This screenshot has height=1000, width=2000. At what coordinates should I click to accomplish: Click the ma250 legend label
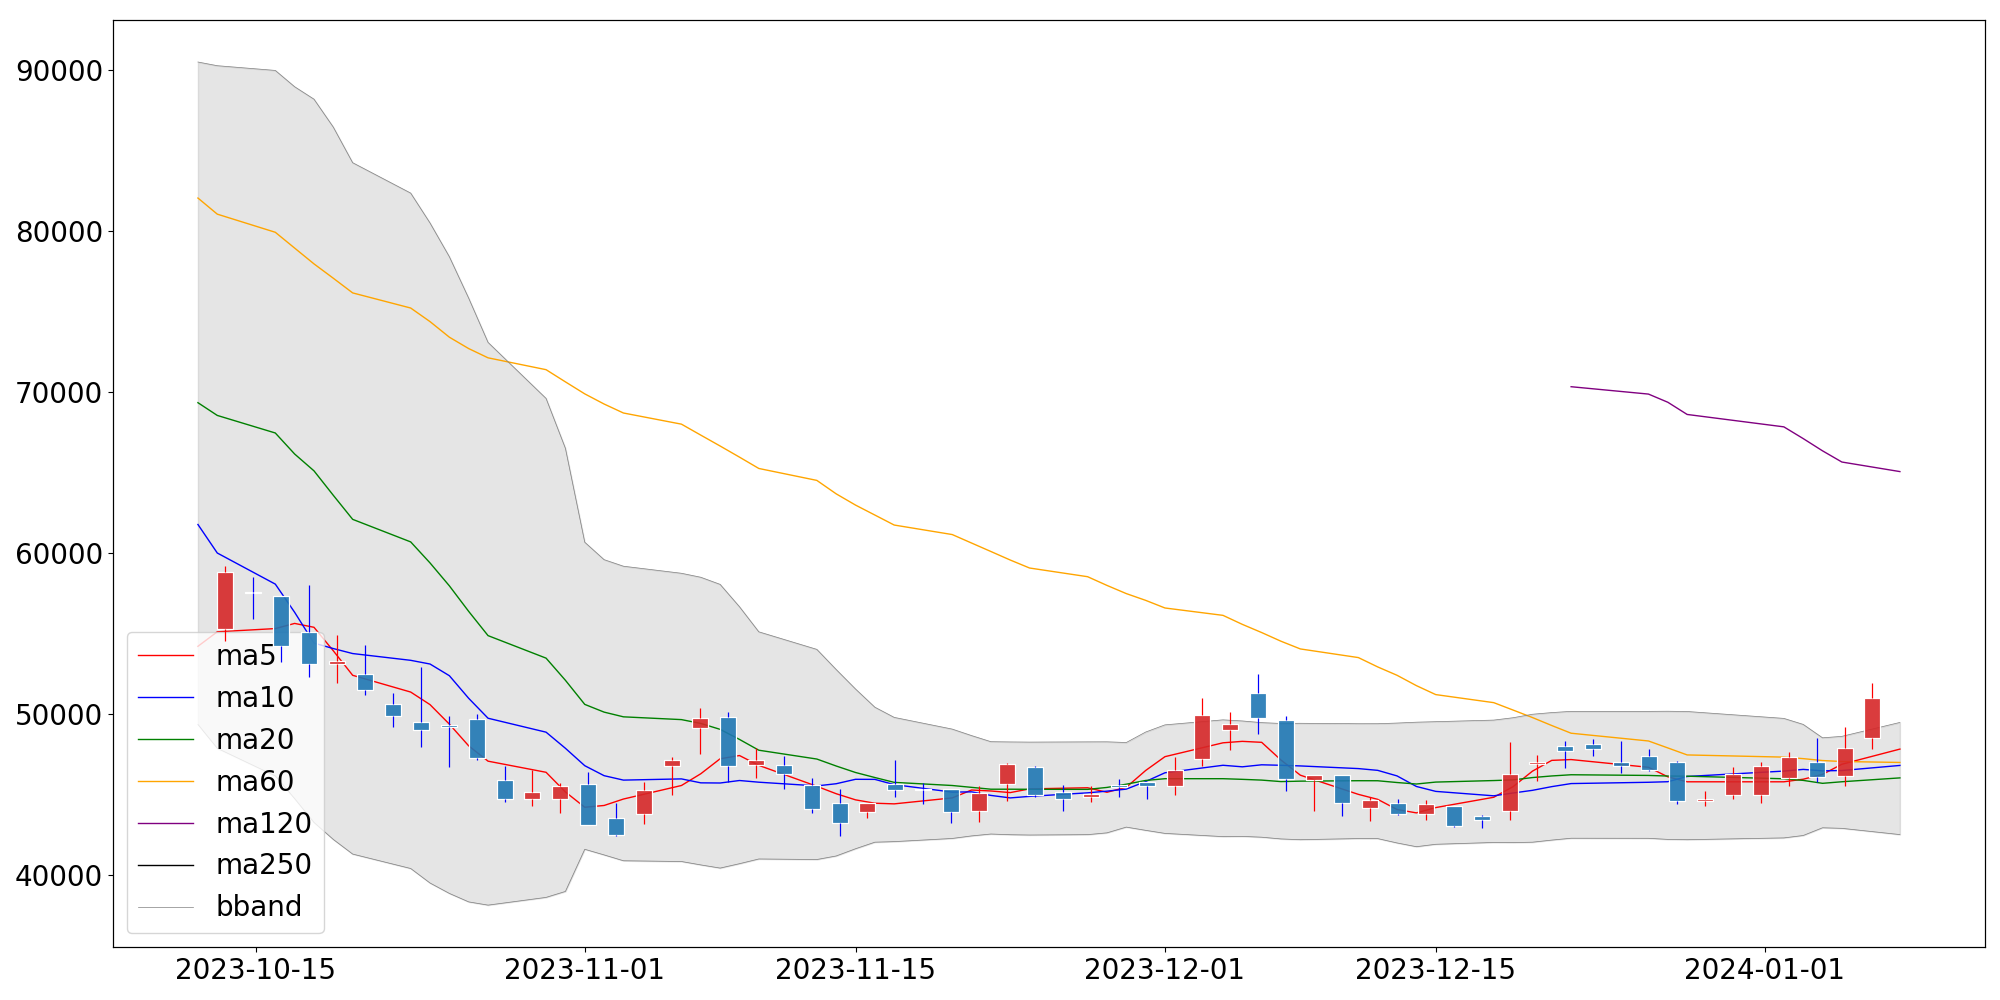click(264, 864)
